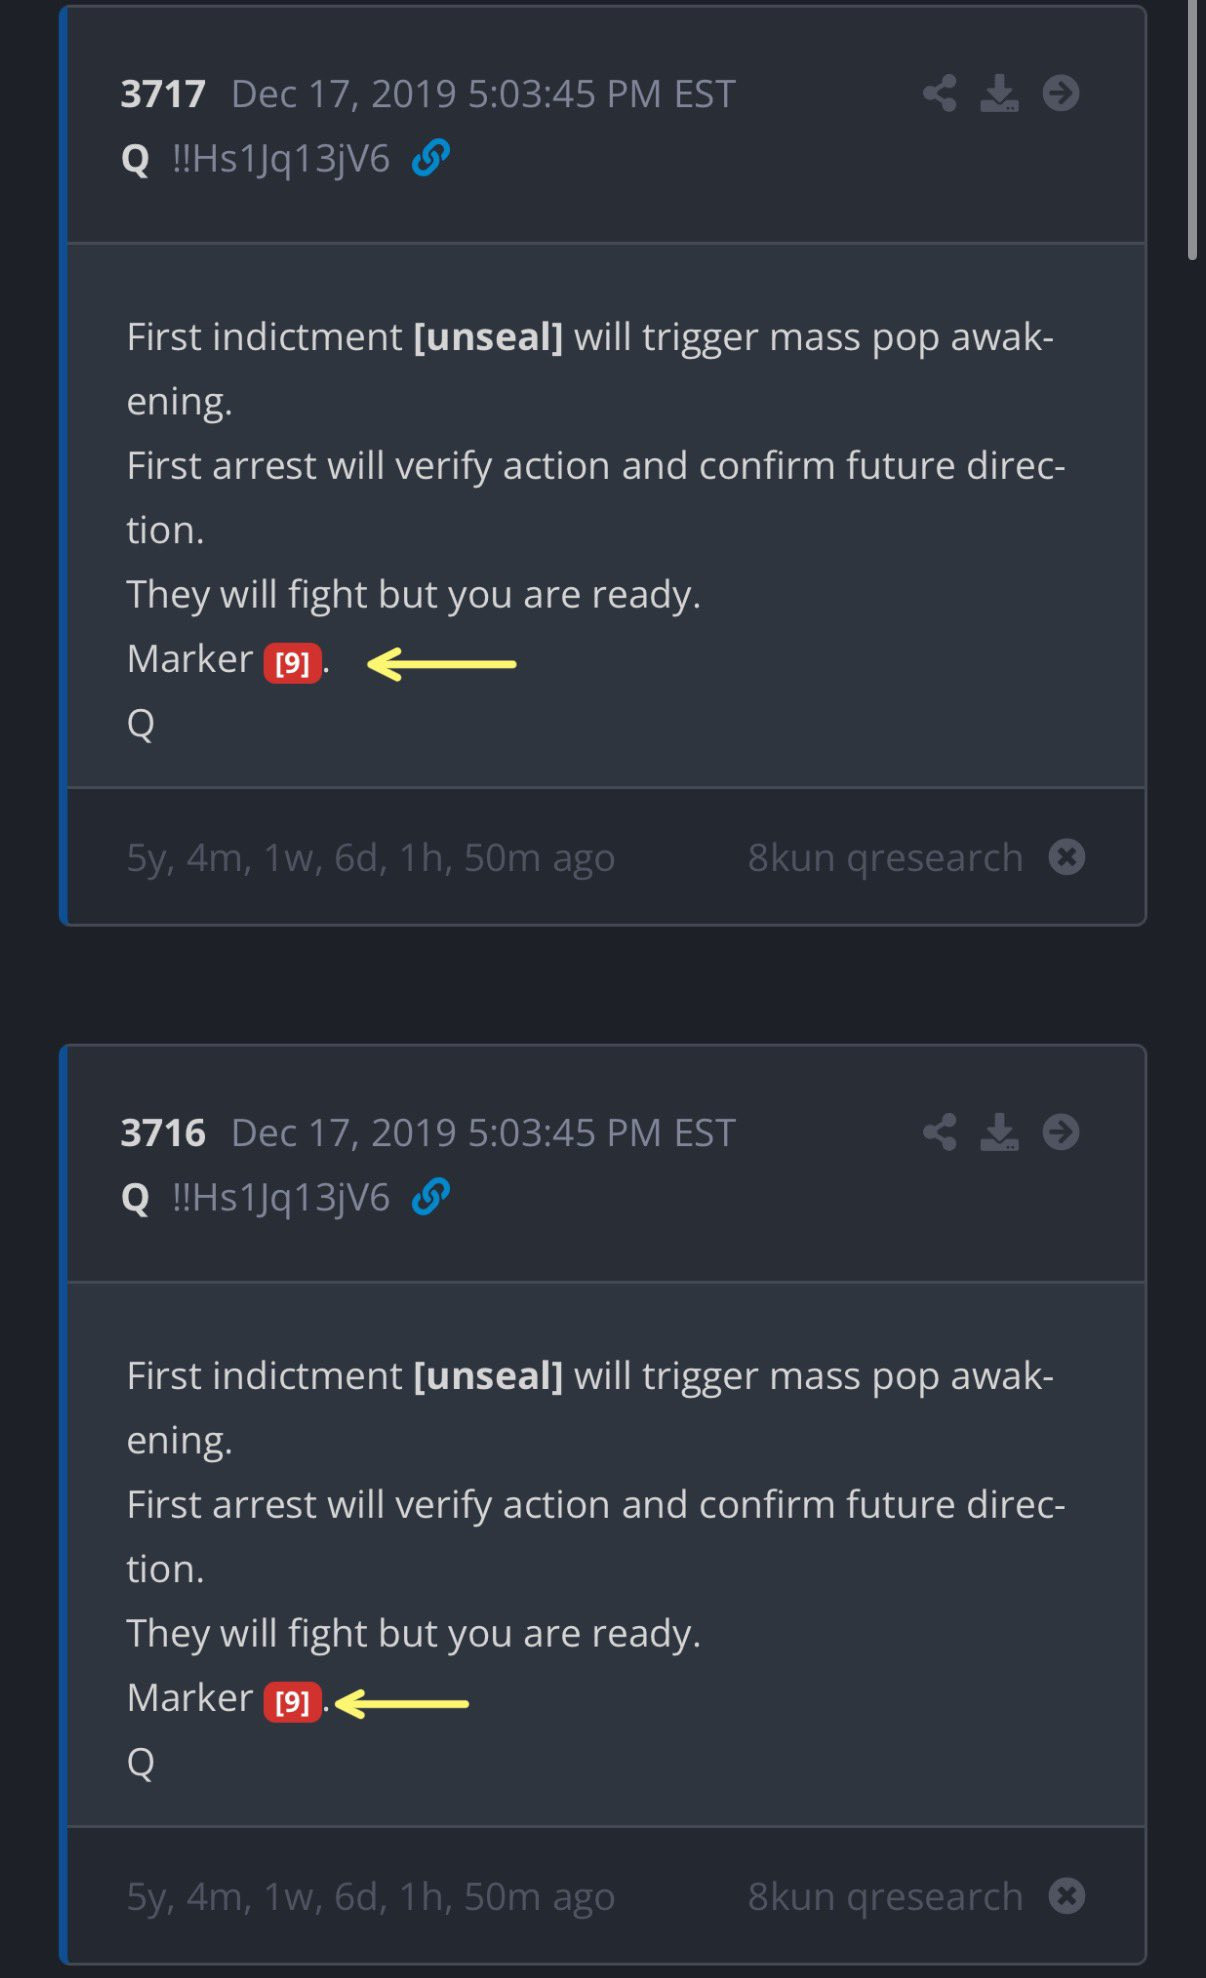Share post 3716 using share icon
This screenshot has height=1978, width=1206.
[939, 1133]
